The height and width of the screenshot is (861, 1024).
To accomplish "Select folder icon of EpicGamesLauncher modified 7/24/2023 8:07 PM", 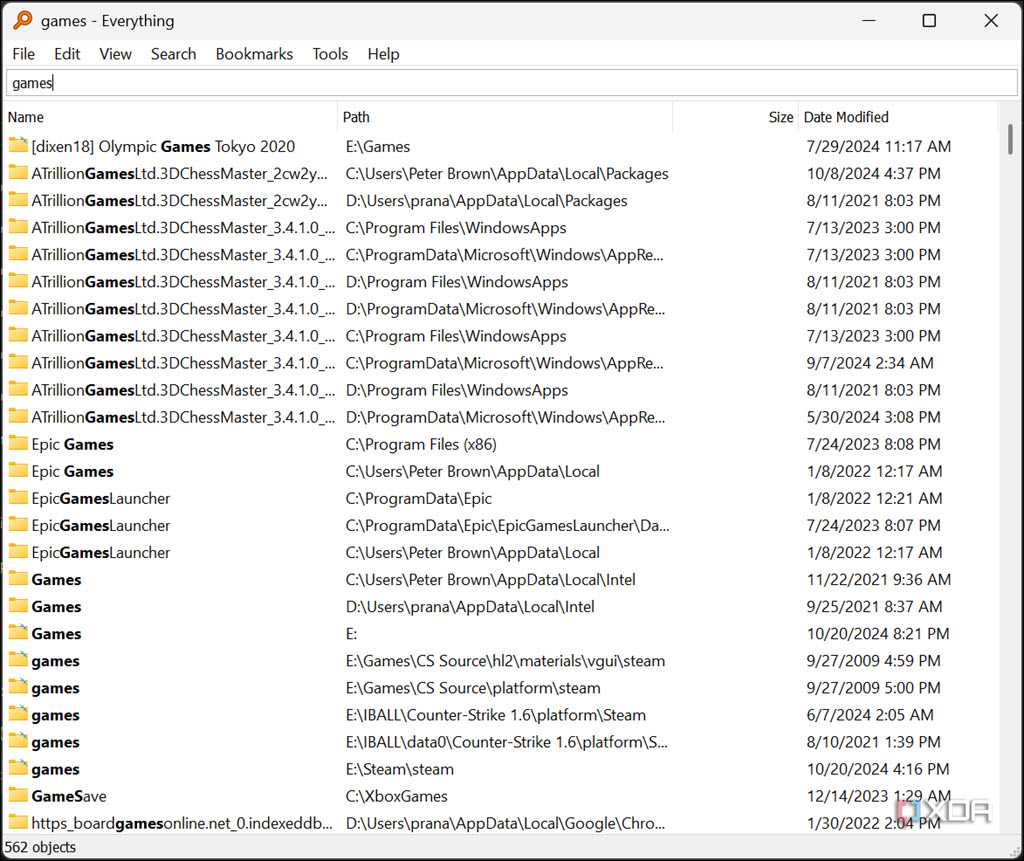I will coord(18,525).
